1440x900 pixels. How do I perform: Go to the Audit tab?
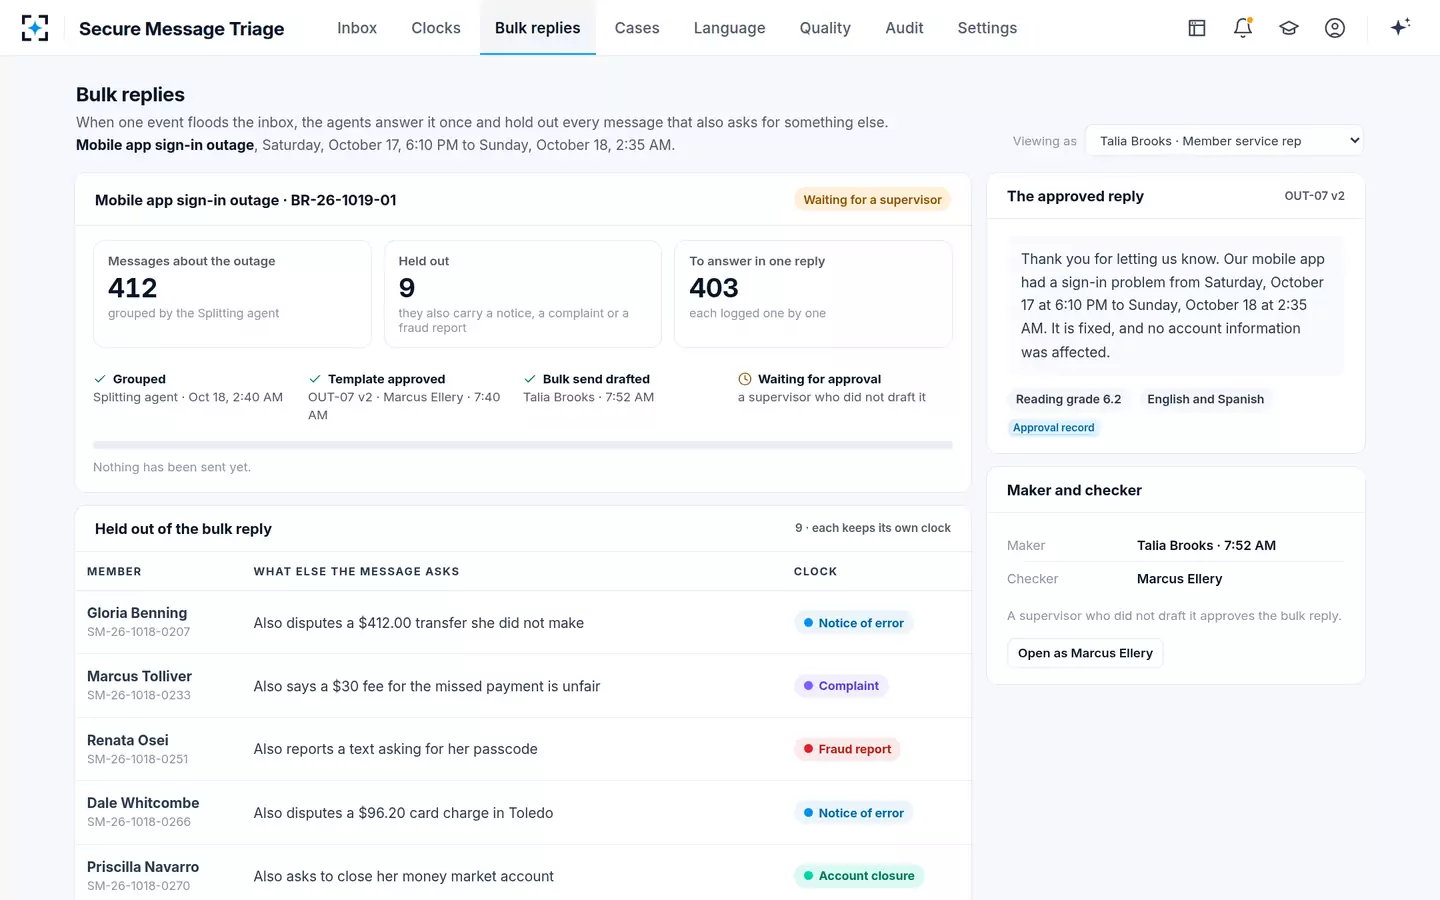(x=904, y=28)
